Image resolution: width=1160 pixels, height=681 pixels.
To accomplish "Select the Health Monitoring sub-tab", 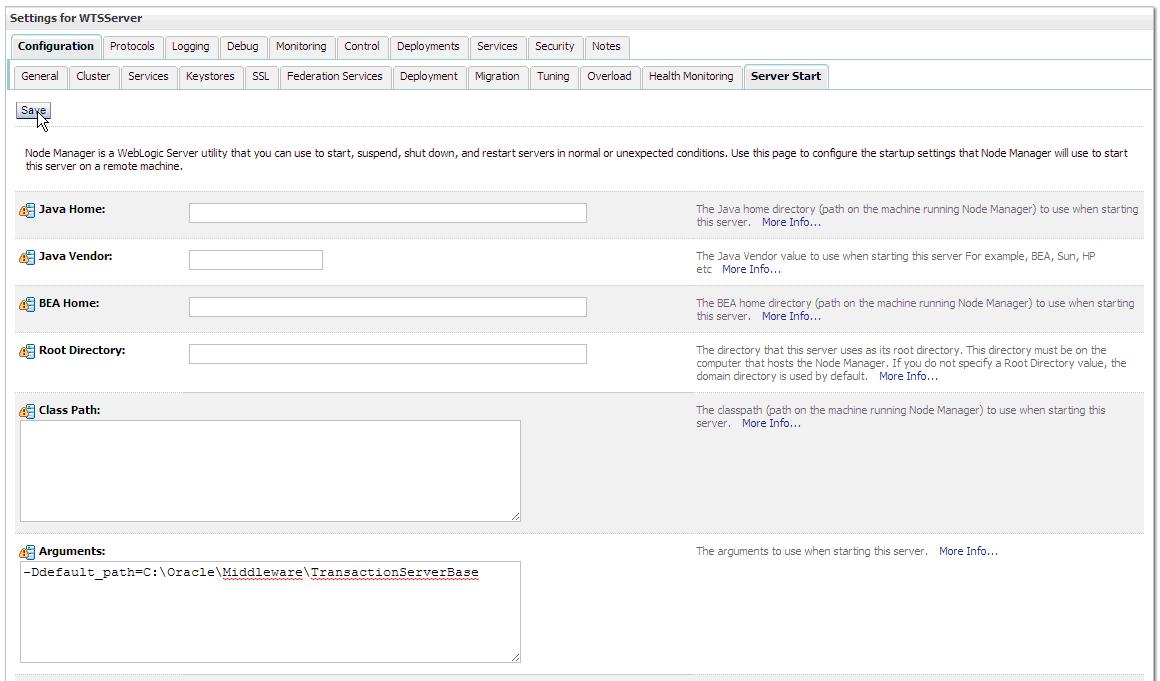I will click(692, 77).
